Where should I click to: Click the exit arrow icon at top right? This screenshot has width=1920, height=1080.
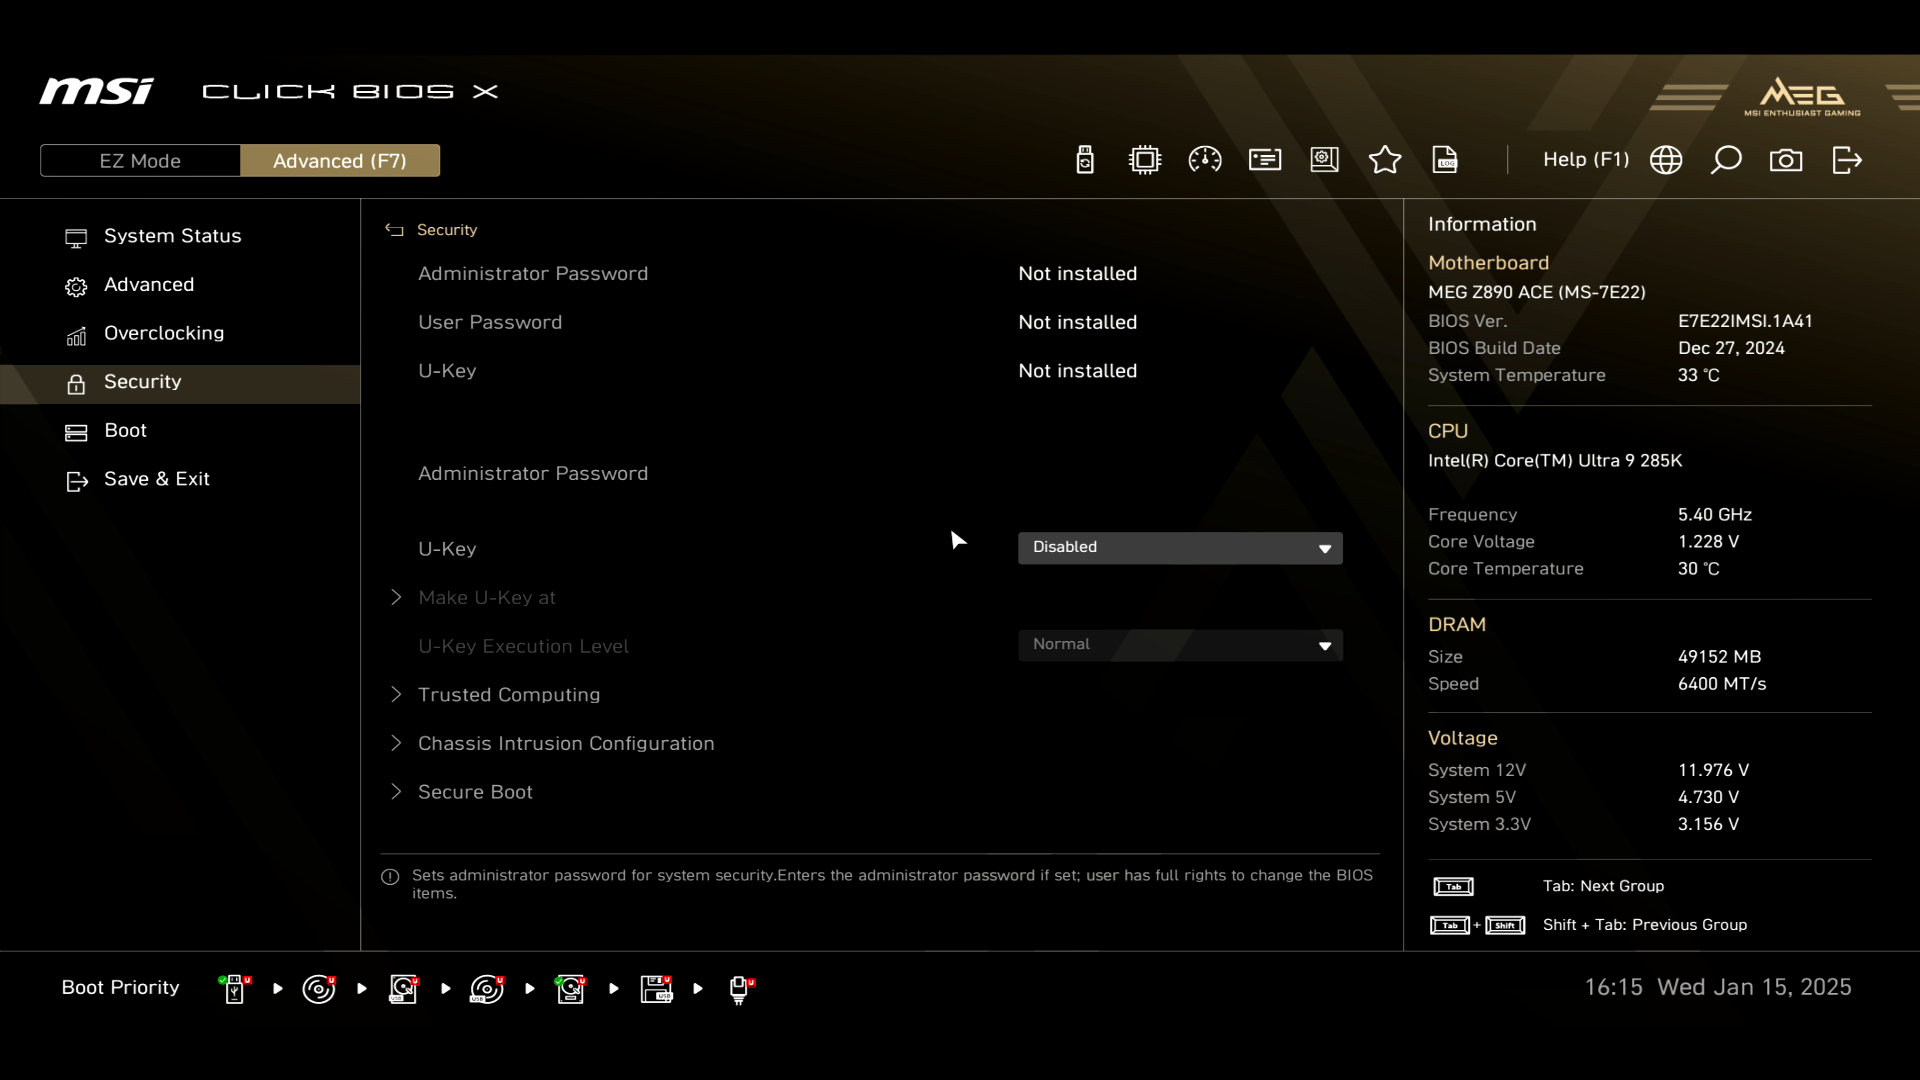coord(1847,160)
